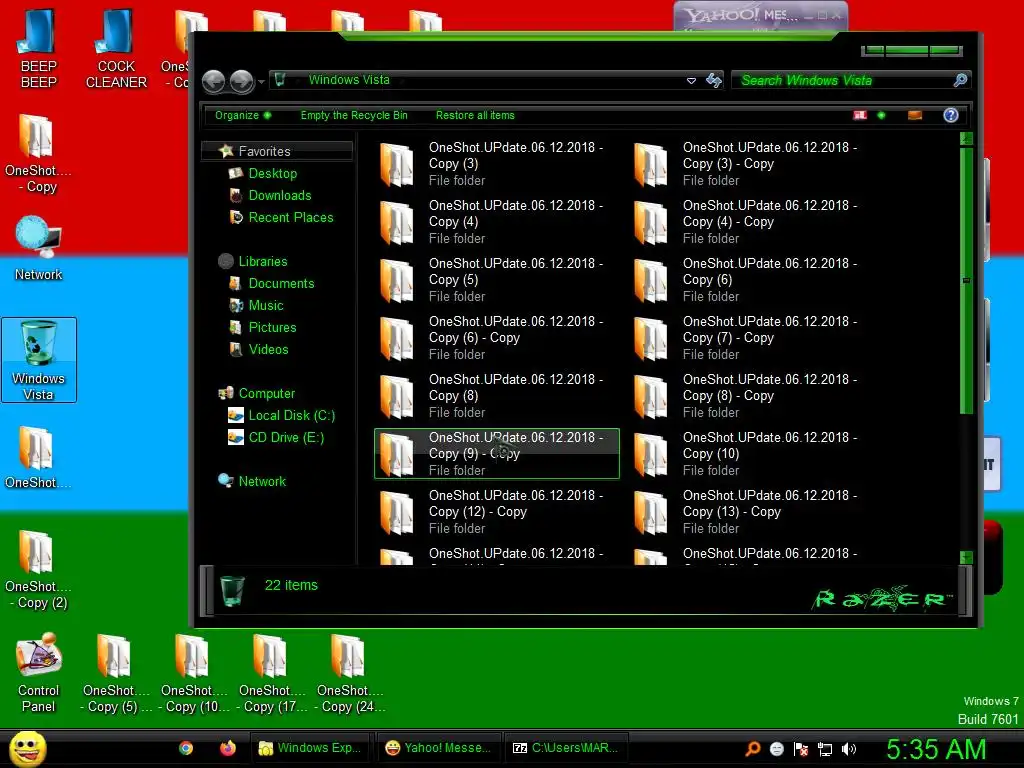
Task: Open the Pictures library
Action: pyautogui.click(x=272, y=327)
